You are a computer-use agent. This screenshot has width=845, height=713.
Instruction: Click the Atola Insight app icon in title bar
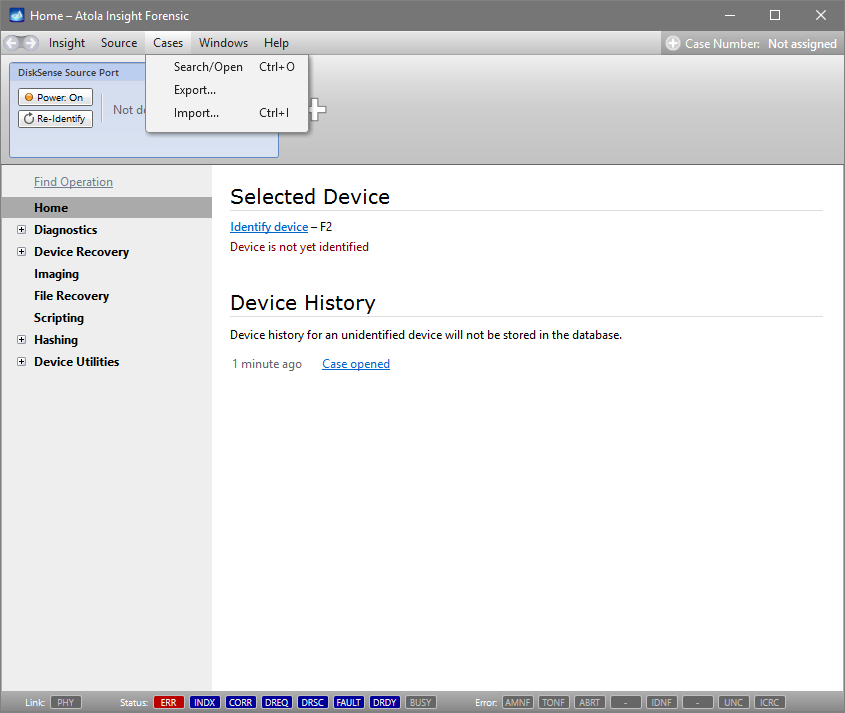point(17,16)
